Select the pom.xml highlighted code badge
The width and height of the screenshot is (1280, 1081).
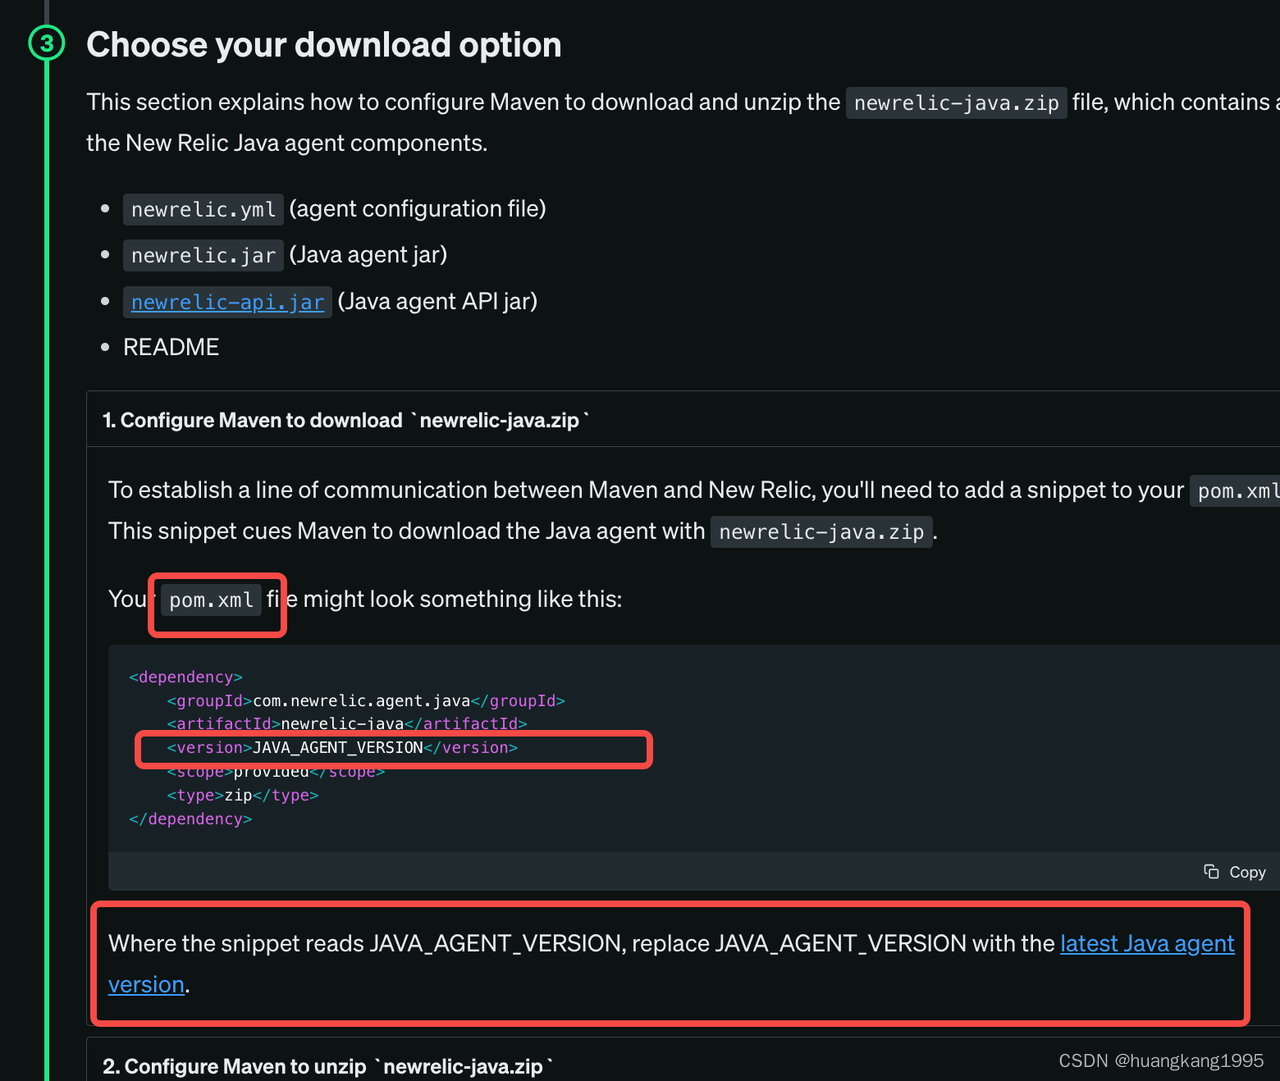coord(211,600)
